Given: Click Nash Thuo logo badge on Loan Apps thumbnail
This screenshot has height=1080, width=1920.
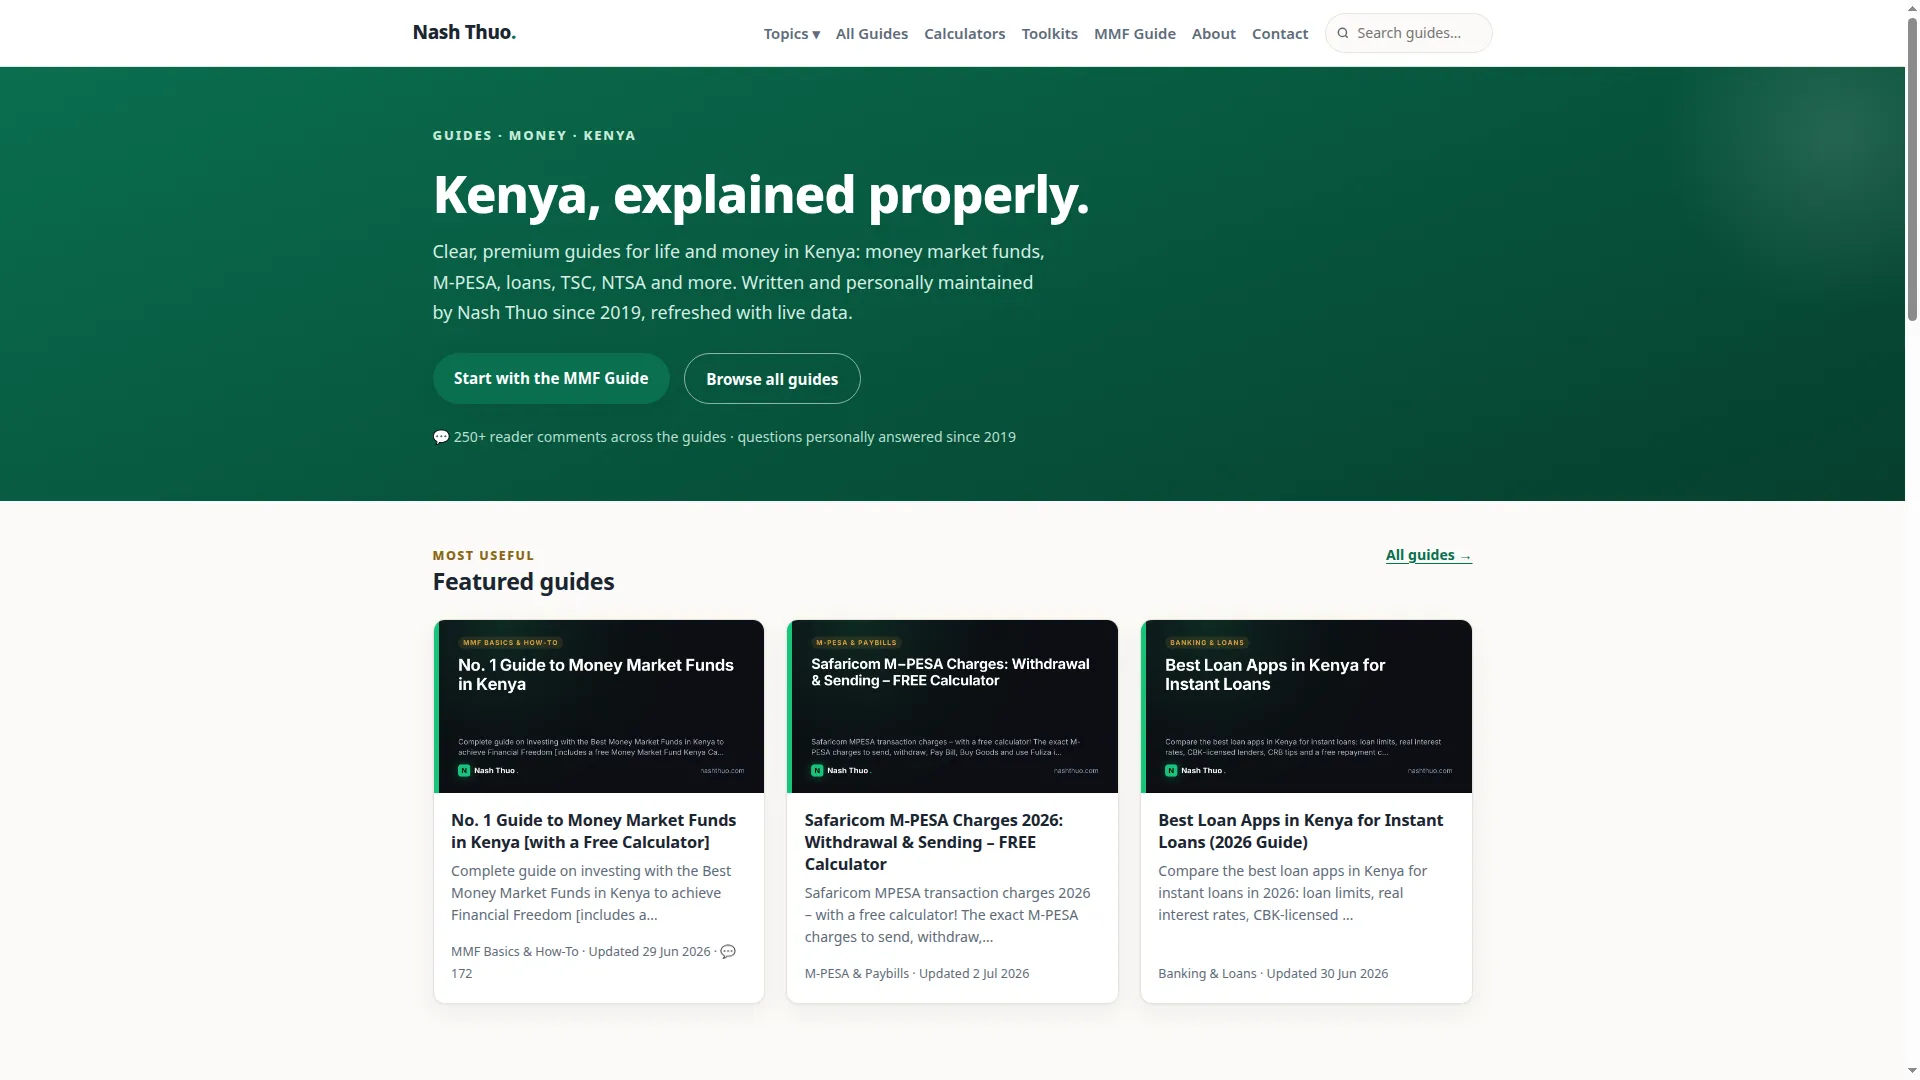Looking at the screenshot, I should [x=1171, y=771].
